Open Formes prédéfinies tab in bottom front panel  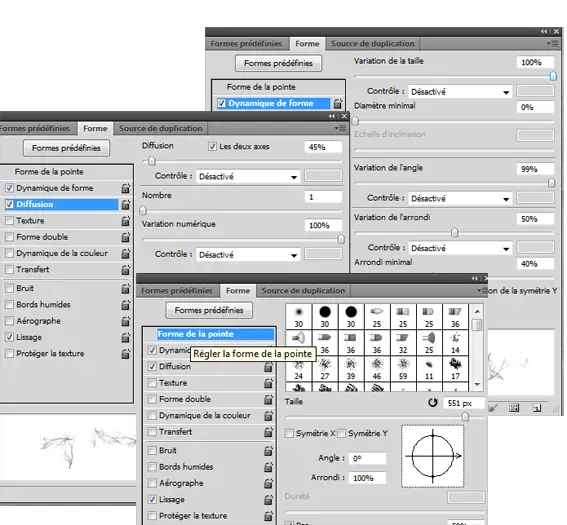pyautogui.click(x=177, y=291)
